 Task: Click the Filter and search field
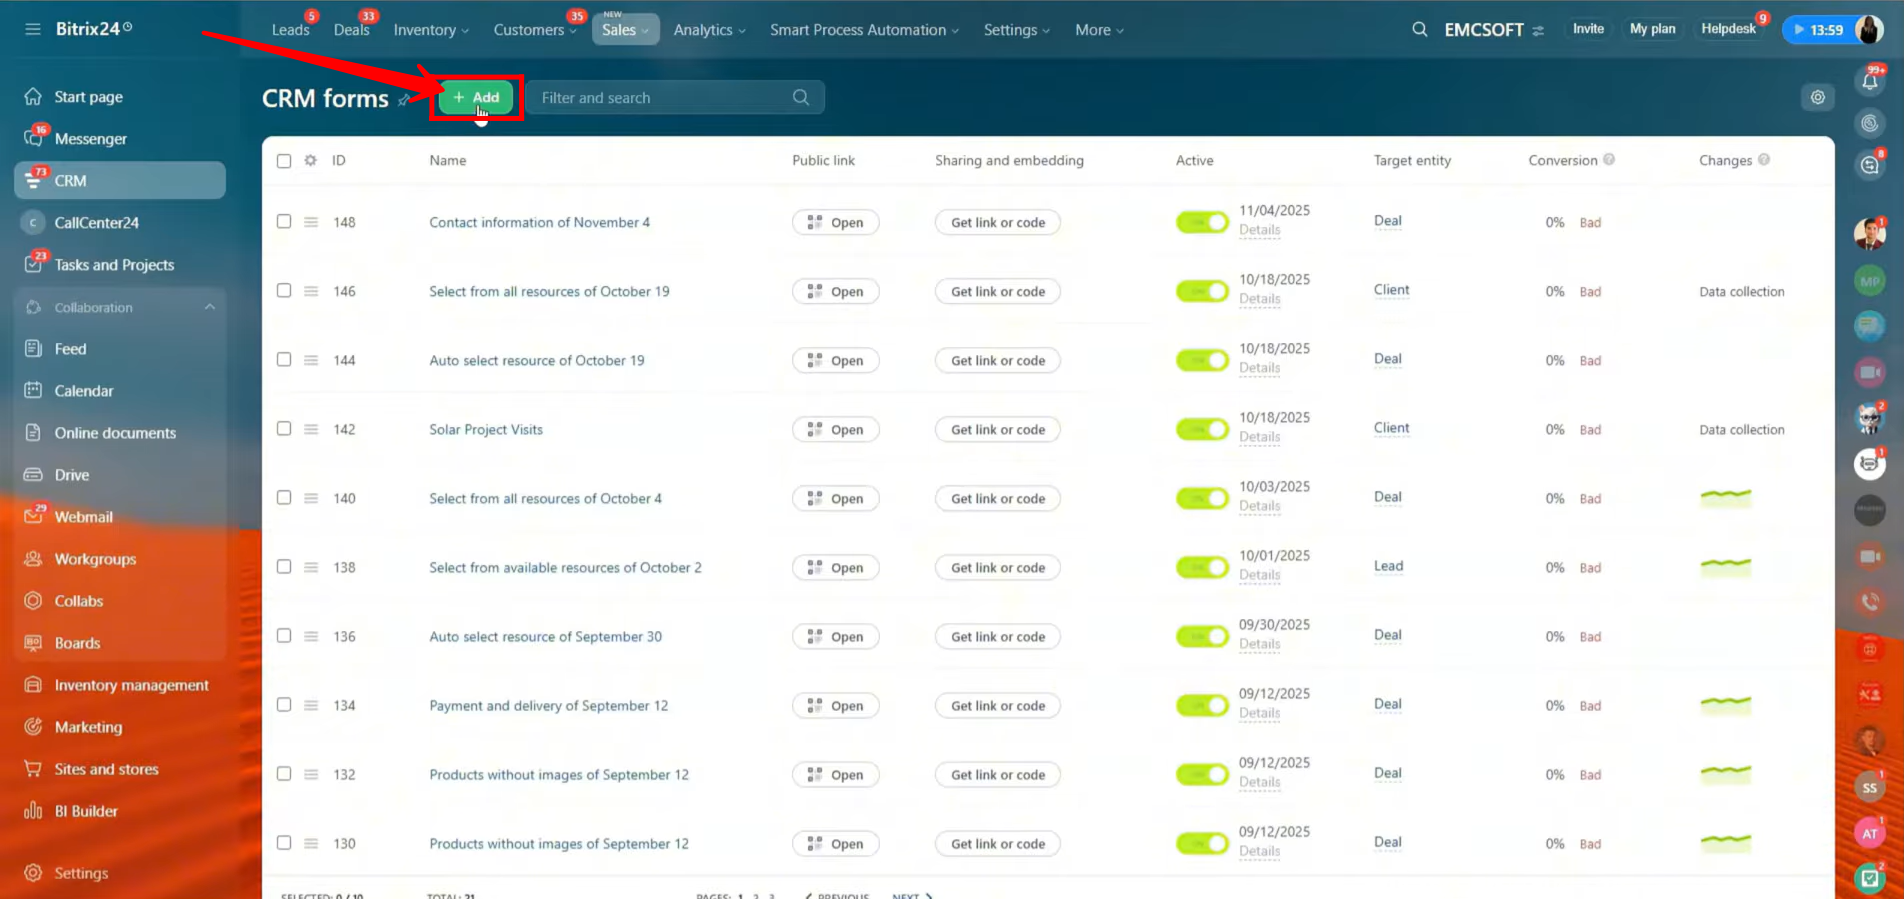point(662,97)
